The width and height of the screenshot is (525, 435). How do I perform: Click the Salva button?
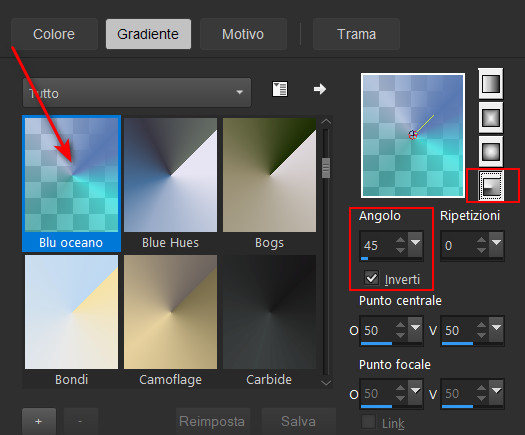[299, 421]
